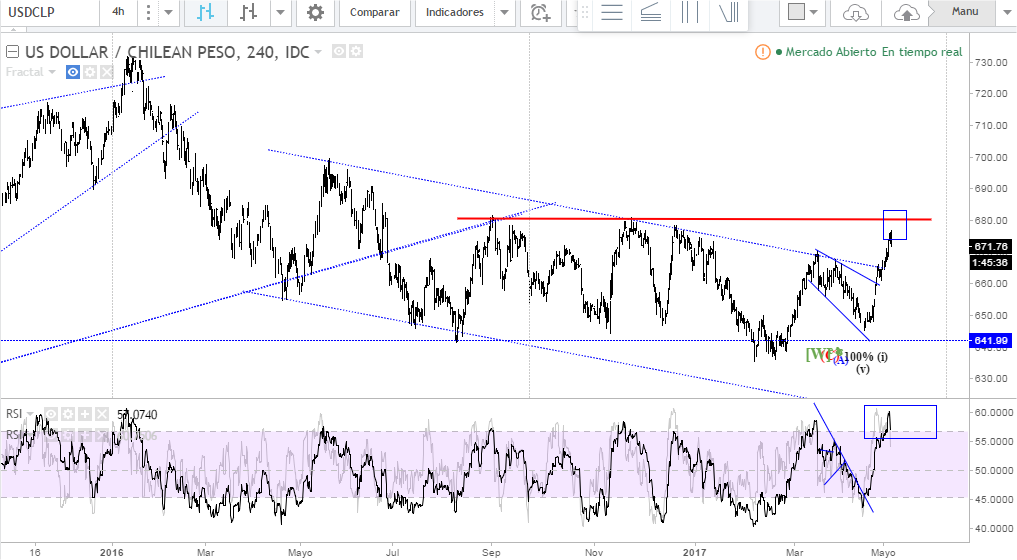Select the 4h timeframe

[x=119, y=13]
